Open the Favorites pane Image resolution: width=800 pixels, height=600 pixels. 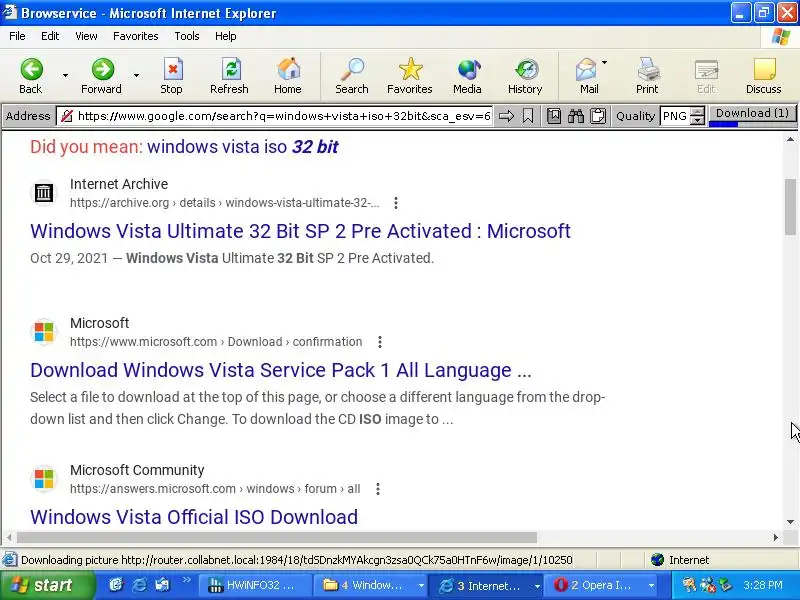410,76
